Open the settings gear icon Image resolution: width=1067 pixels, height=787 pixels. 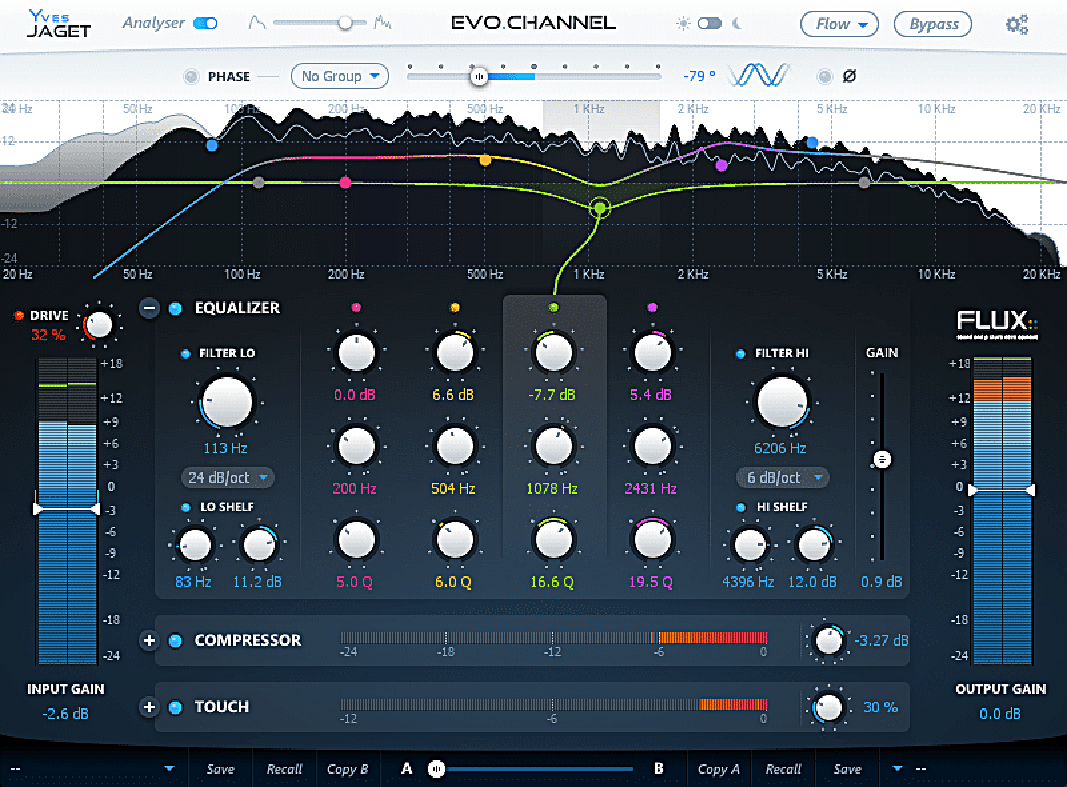(x=1017, y=25)
